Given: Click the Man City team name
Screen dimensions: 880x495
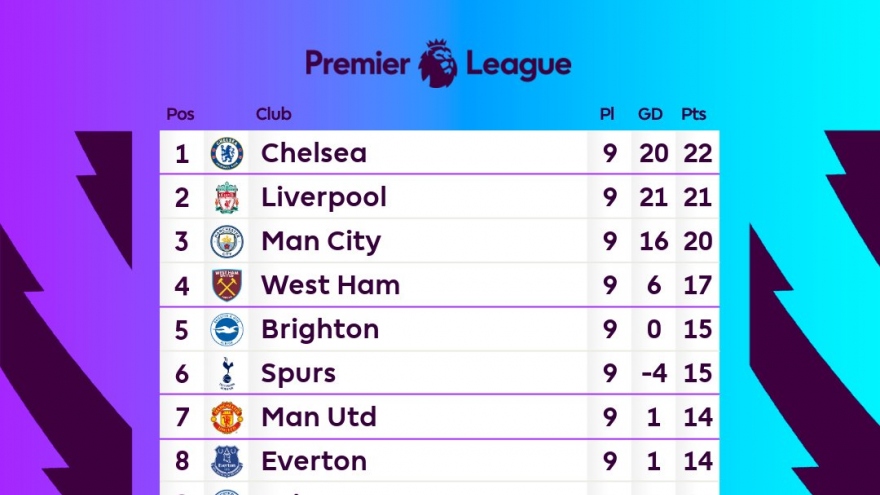Looking at the screenshot, I should point(320,242).
